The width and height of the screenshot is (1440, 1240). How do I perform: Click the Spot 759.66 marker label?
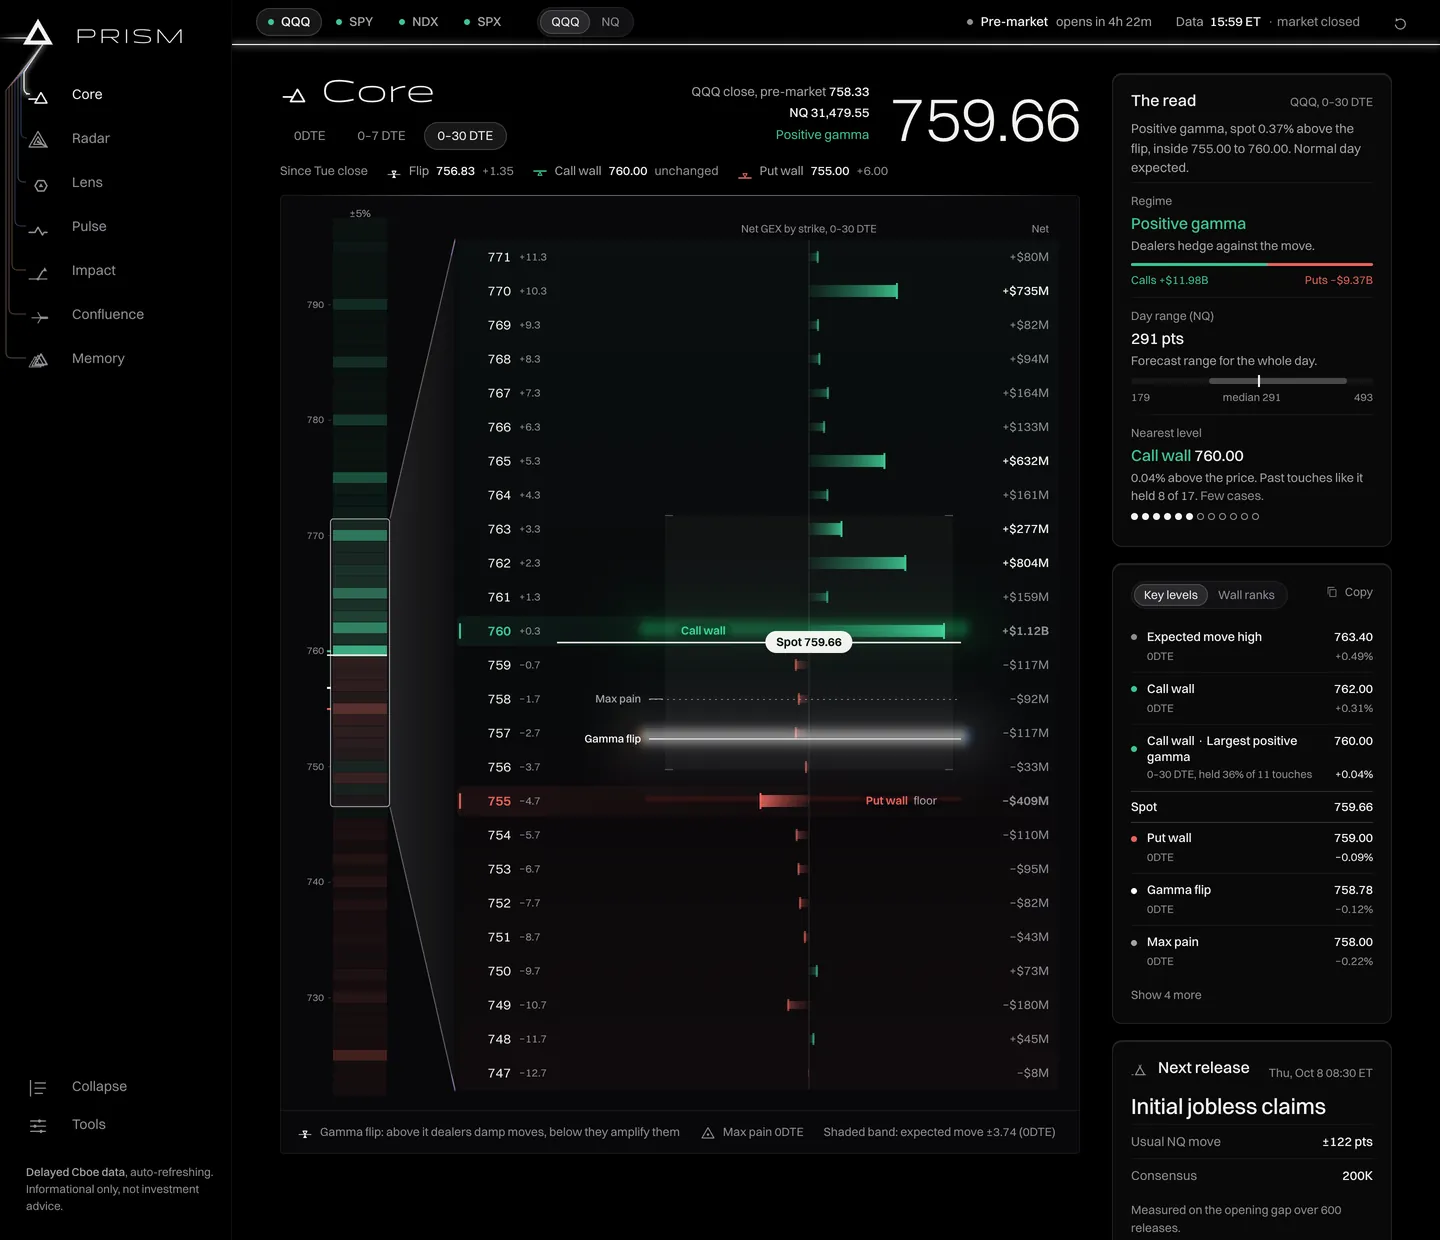pos(809,642)
